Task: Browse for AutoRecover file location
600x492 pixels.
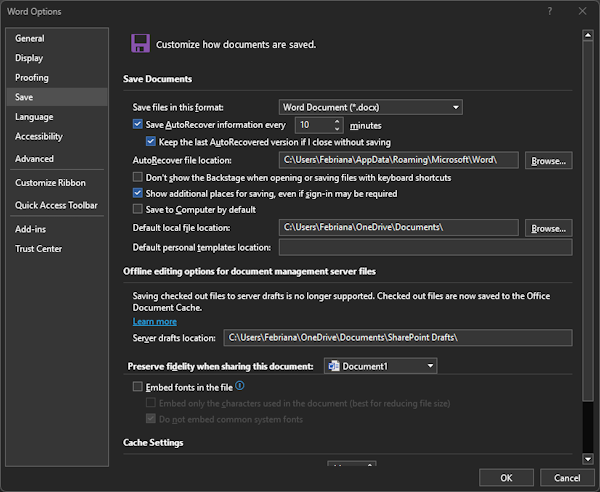Action: [548, 161]
